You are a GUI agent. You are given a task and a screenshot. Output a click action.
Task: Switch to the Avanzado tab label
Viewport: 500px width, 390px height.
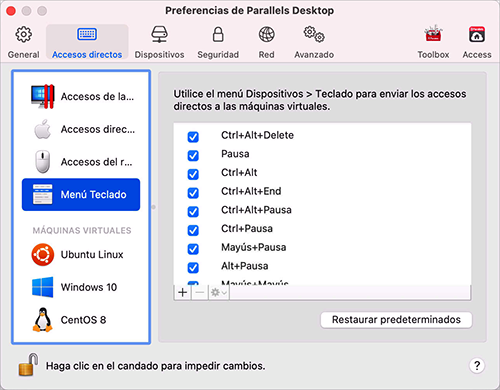(x=314, y=54)
